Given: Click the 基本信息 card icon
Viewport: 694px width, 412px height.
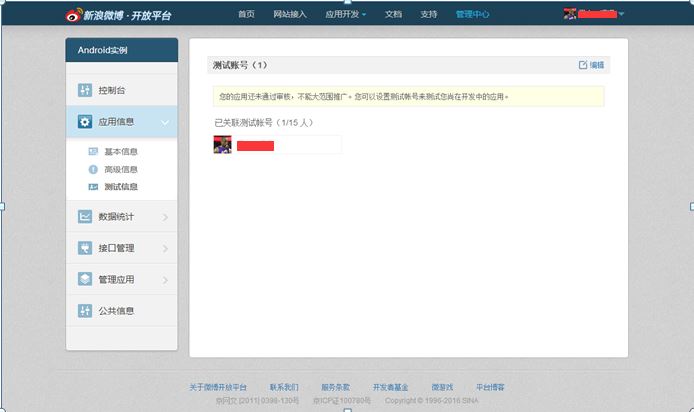Looking at the screenshot, I should click(93, 151).
